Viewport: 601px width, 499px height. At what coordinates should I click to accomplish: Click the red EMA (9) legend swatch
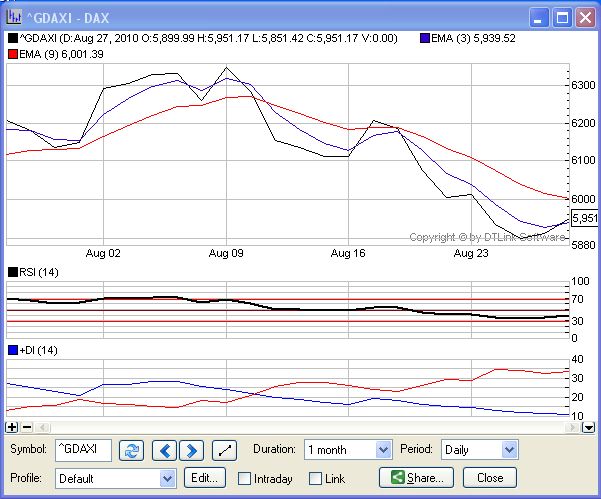pos(13,54)
